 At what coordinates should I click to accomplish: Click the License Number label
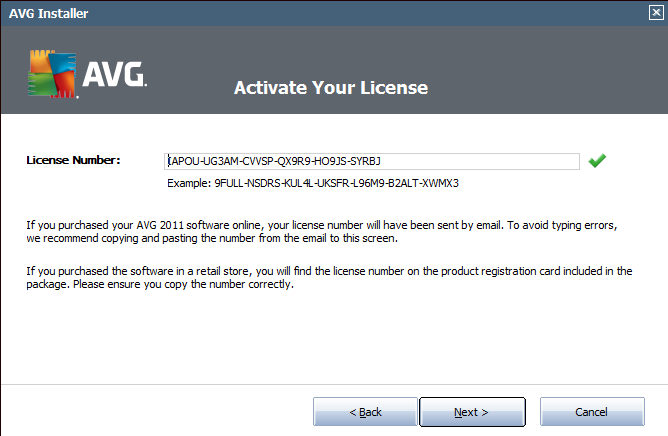[73, 160]
